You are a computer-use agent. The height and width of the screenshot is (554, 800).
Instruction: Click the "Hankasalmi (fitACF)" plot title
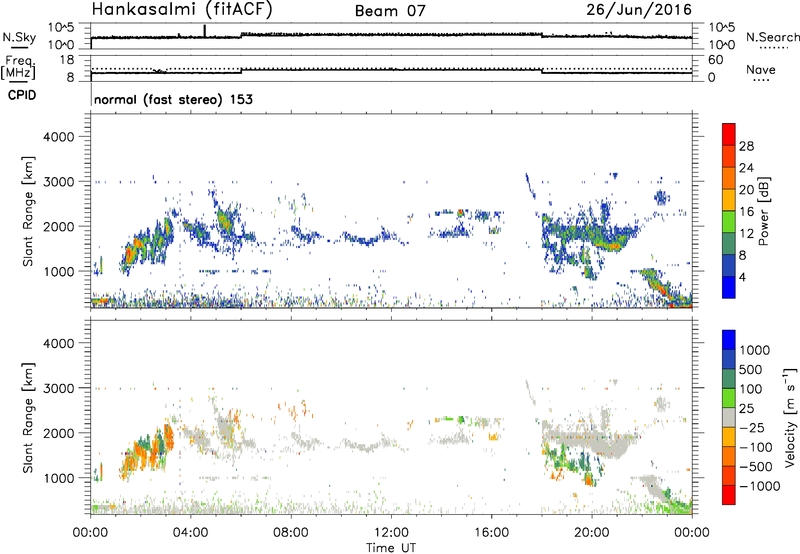182,10
